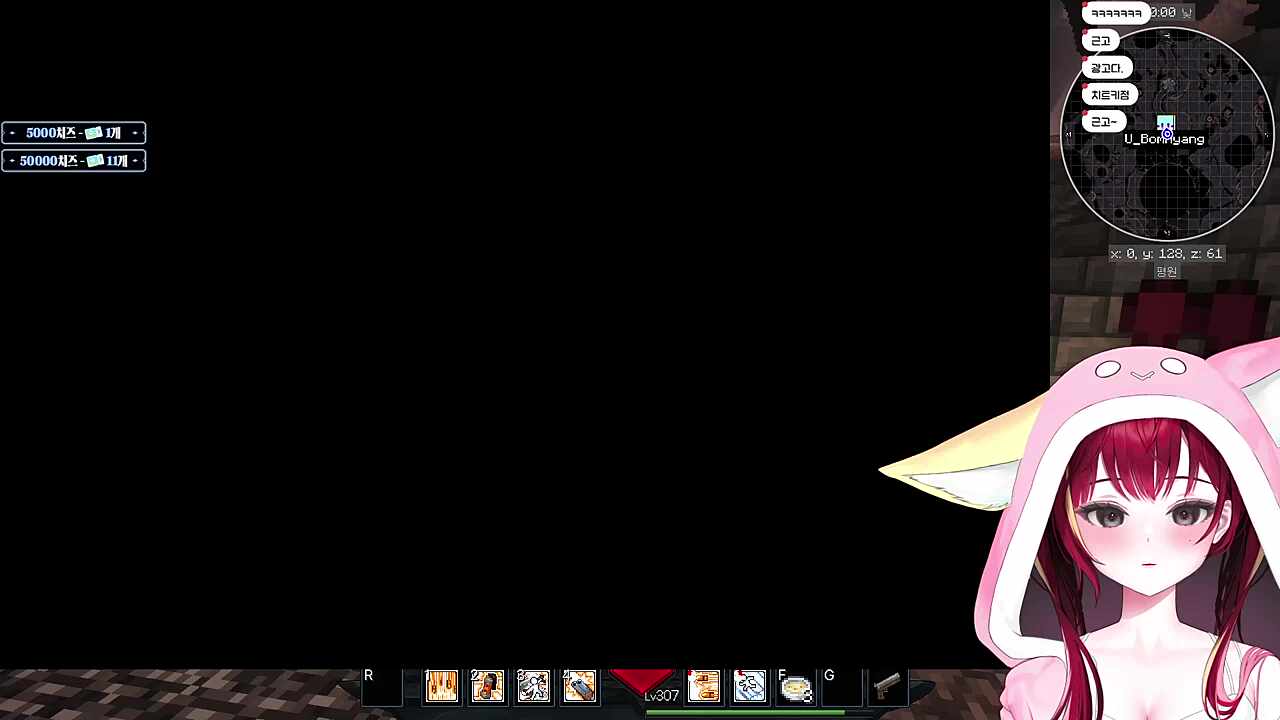Select the pistol weapon slot
1280x720 pixels.
[x=887, y=686]
